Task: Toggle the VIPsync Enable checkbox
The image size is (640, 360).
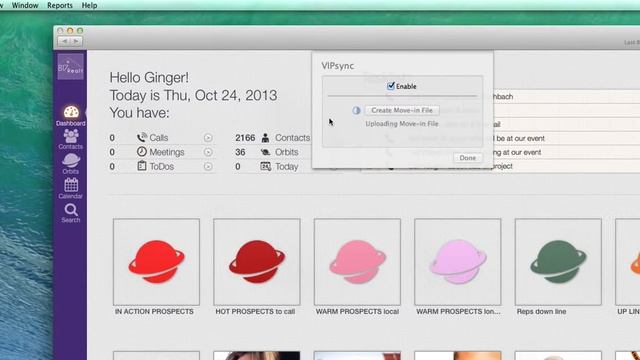Action: click(391, 86)
